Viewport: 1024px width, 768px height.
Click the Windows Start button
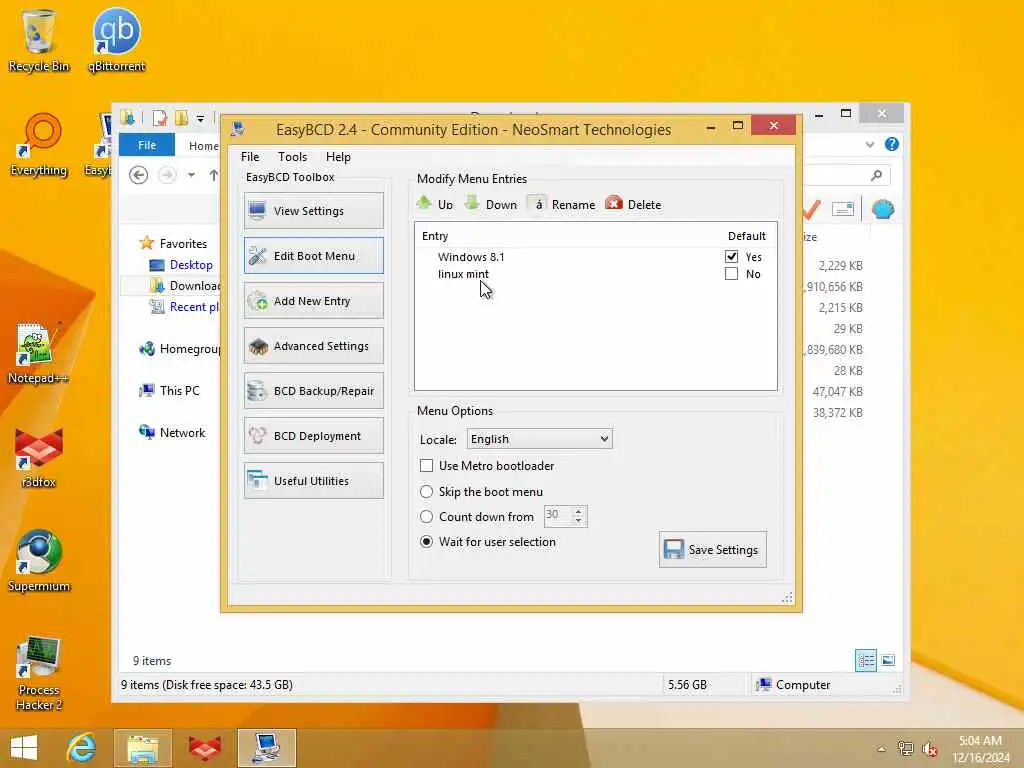[24, 748]
